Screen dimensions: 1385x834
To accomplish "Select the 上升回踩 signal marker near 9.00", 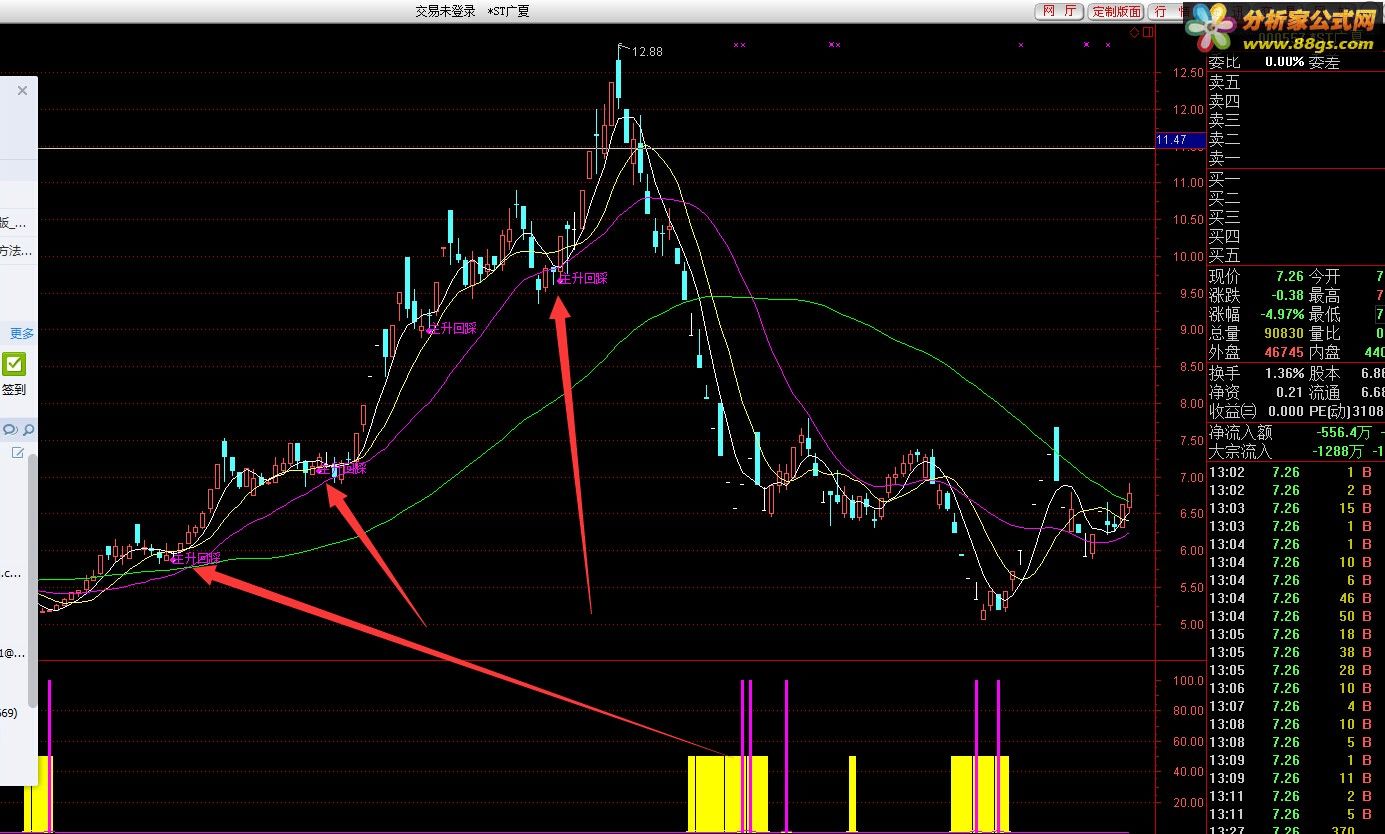I will pyautogui.click(x=451, y=328).
